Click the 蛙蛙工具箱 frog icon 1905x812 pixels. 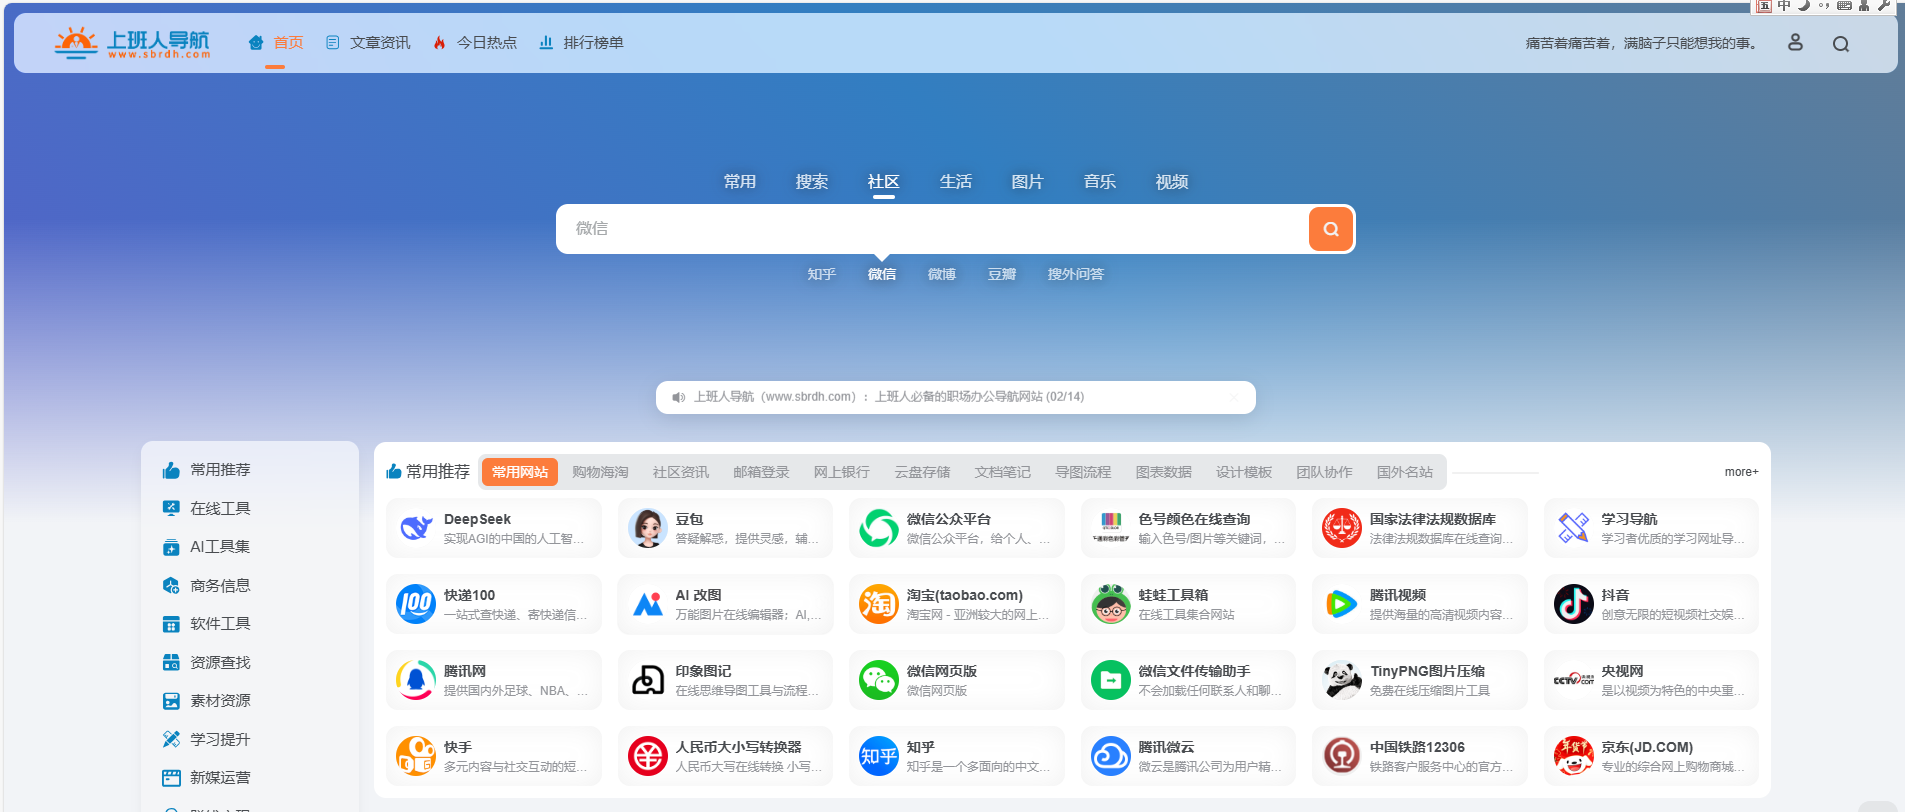1111,604
